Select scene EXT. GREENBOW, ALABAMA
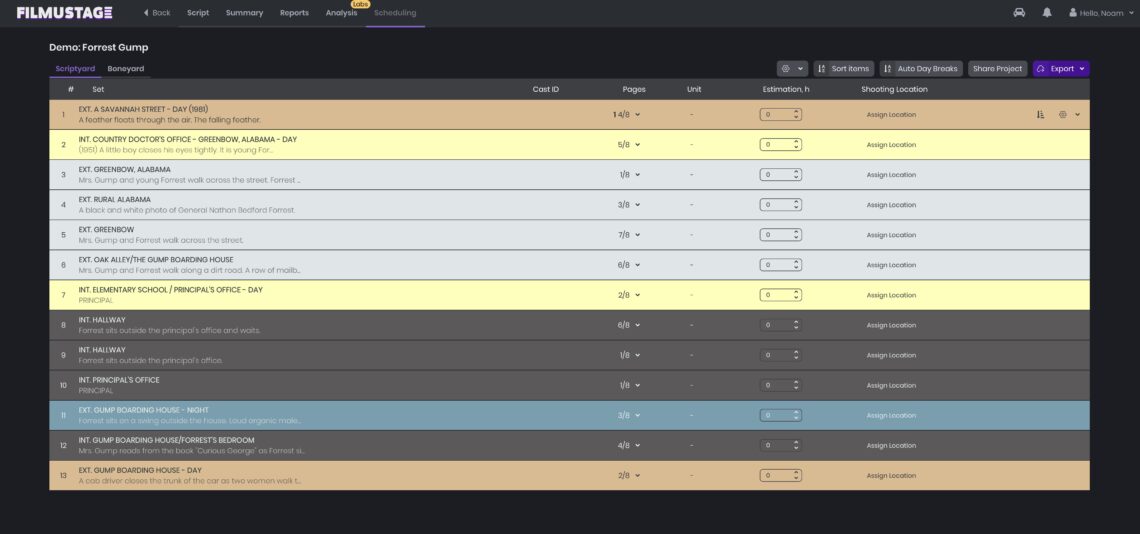This screenshot has width=1140, height=534. tap(569, 175)
